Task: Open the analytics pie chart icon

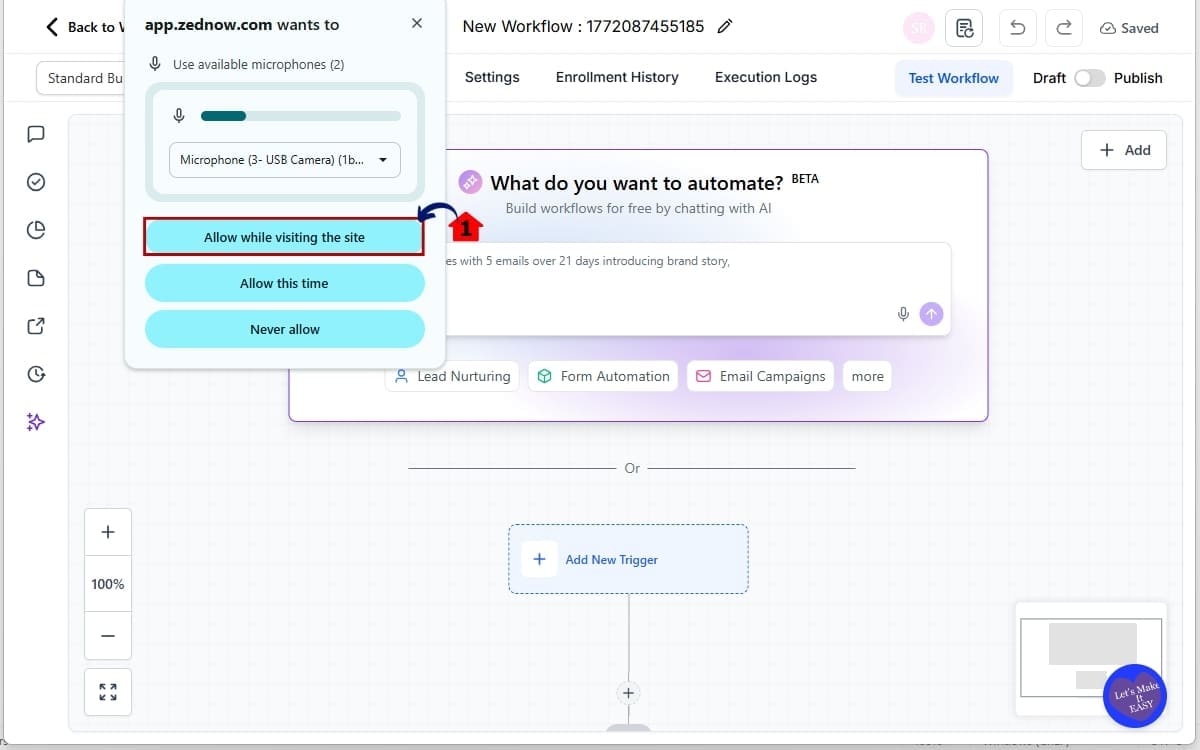Action: coord(36,229)
